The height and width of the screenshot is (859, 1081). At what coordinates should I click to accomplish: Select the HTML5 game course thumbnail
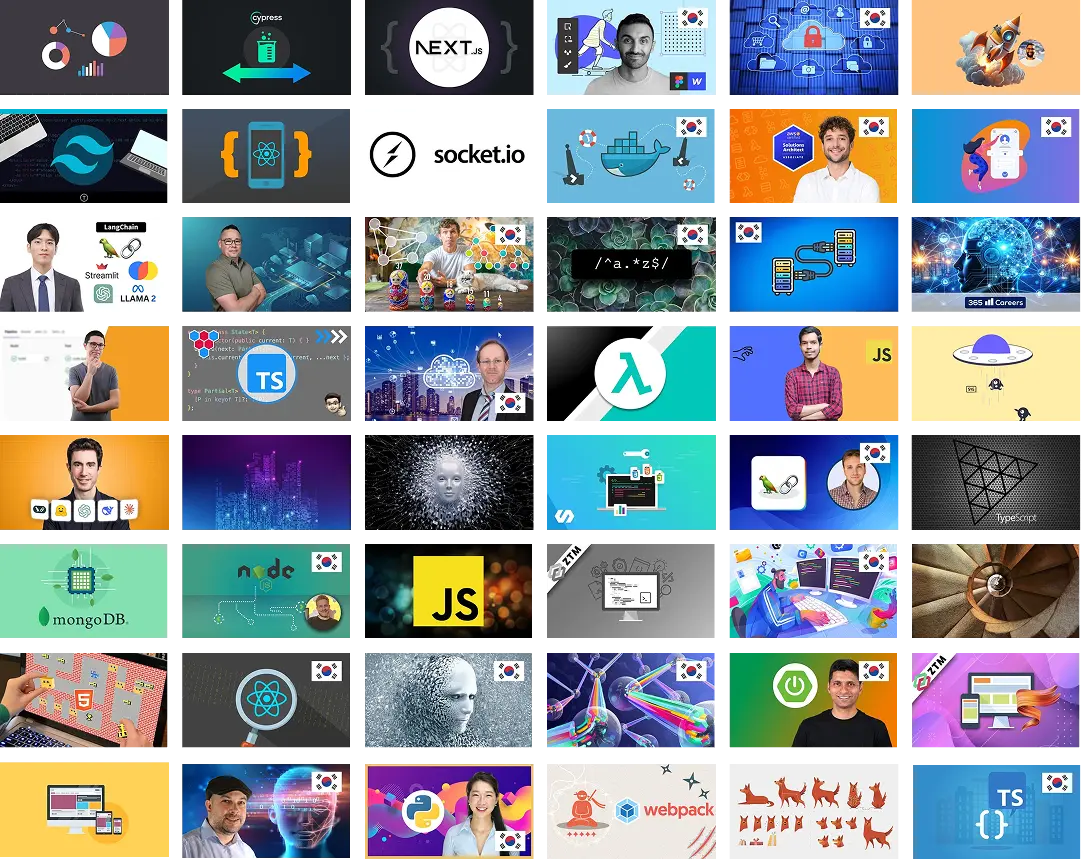coord(86,699)
